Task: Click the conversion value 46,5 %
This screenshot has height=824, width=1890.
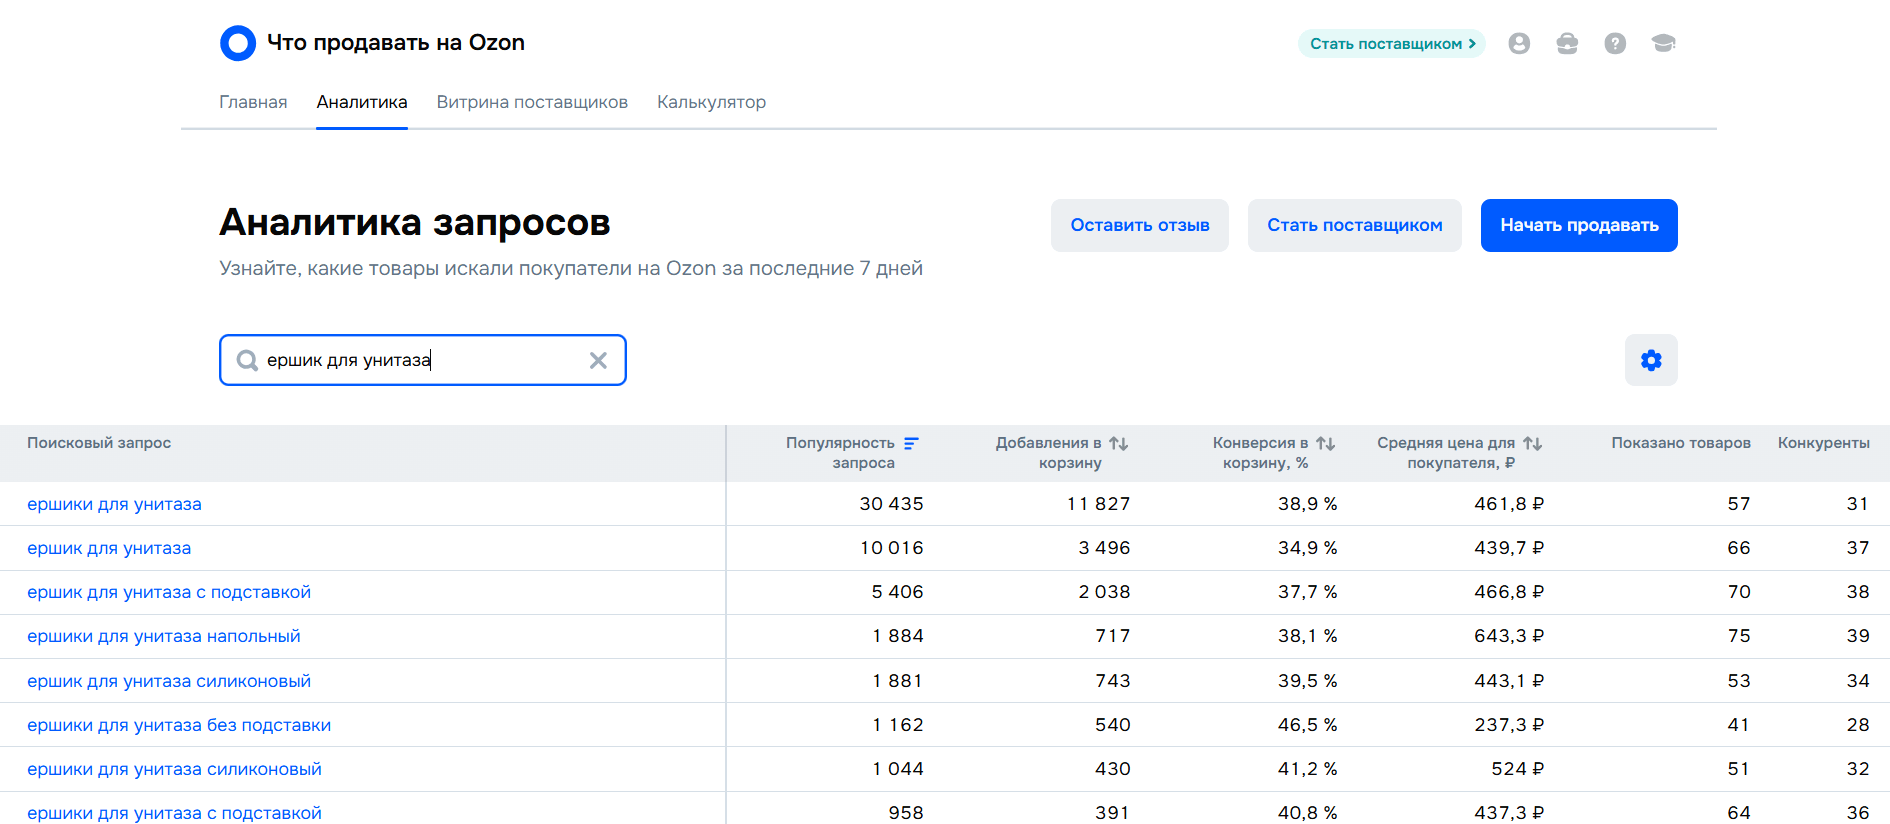Action: (1307, 725)
